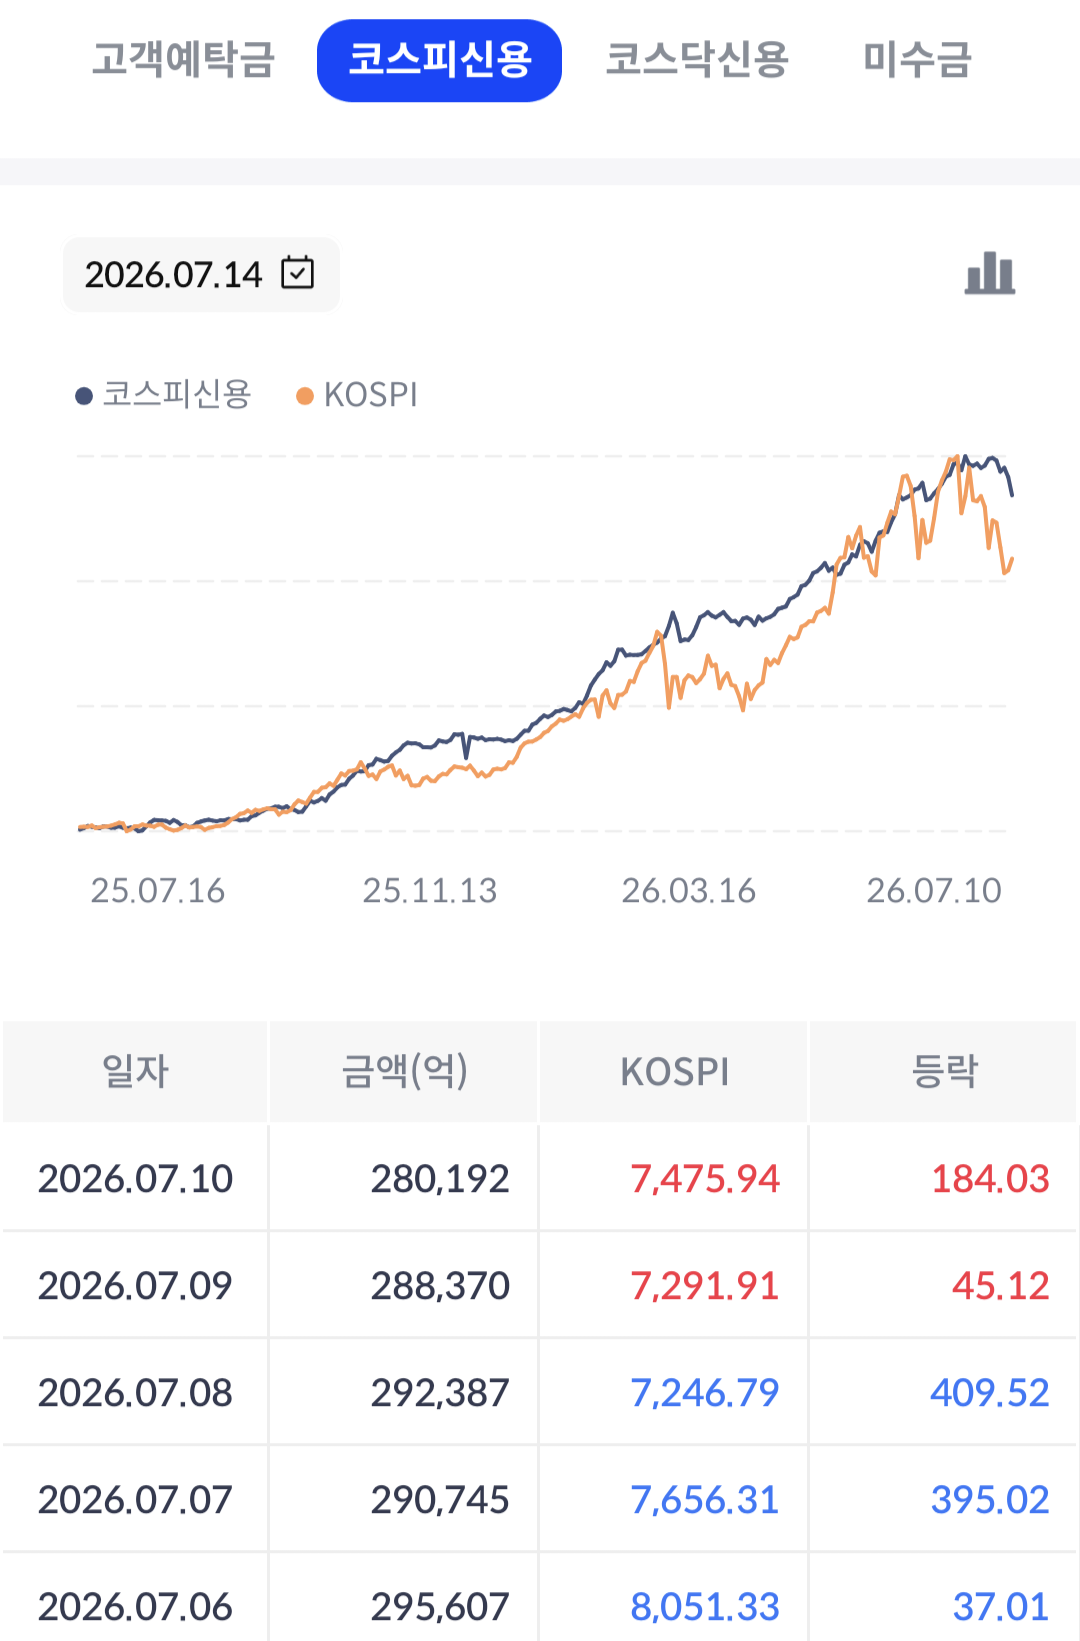Toggle the orange KOSPI legend dot

point(305,396)
